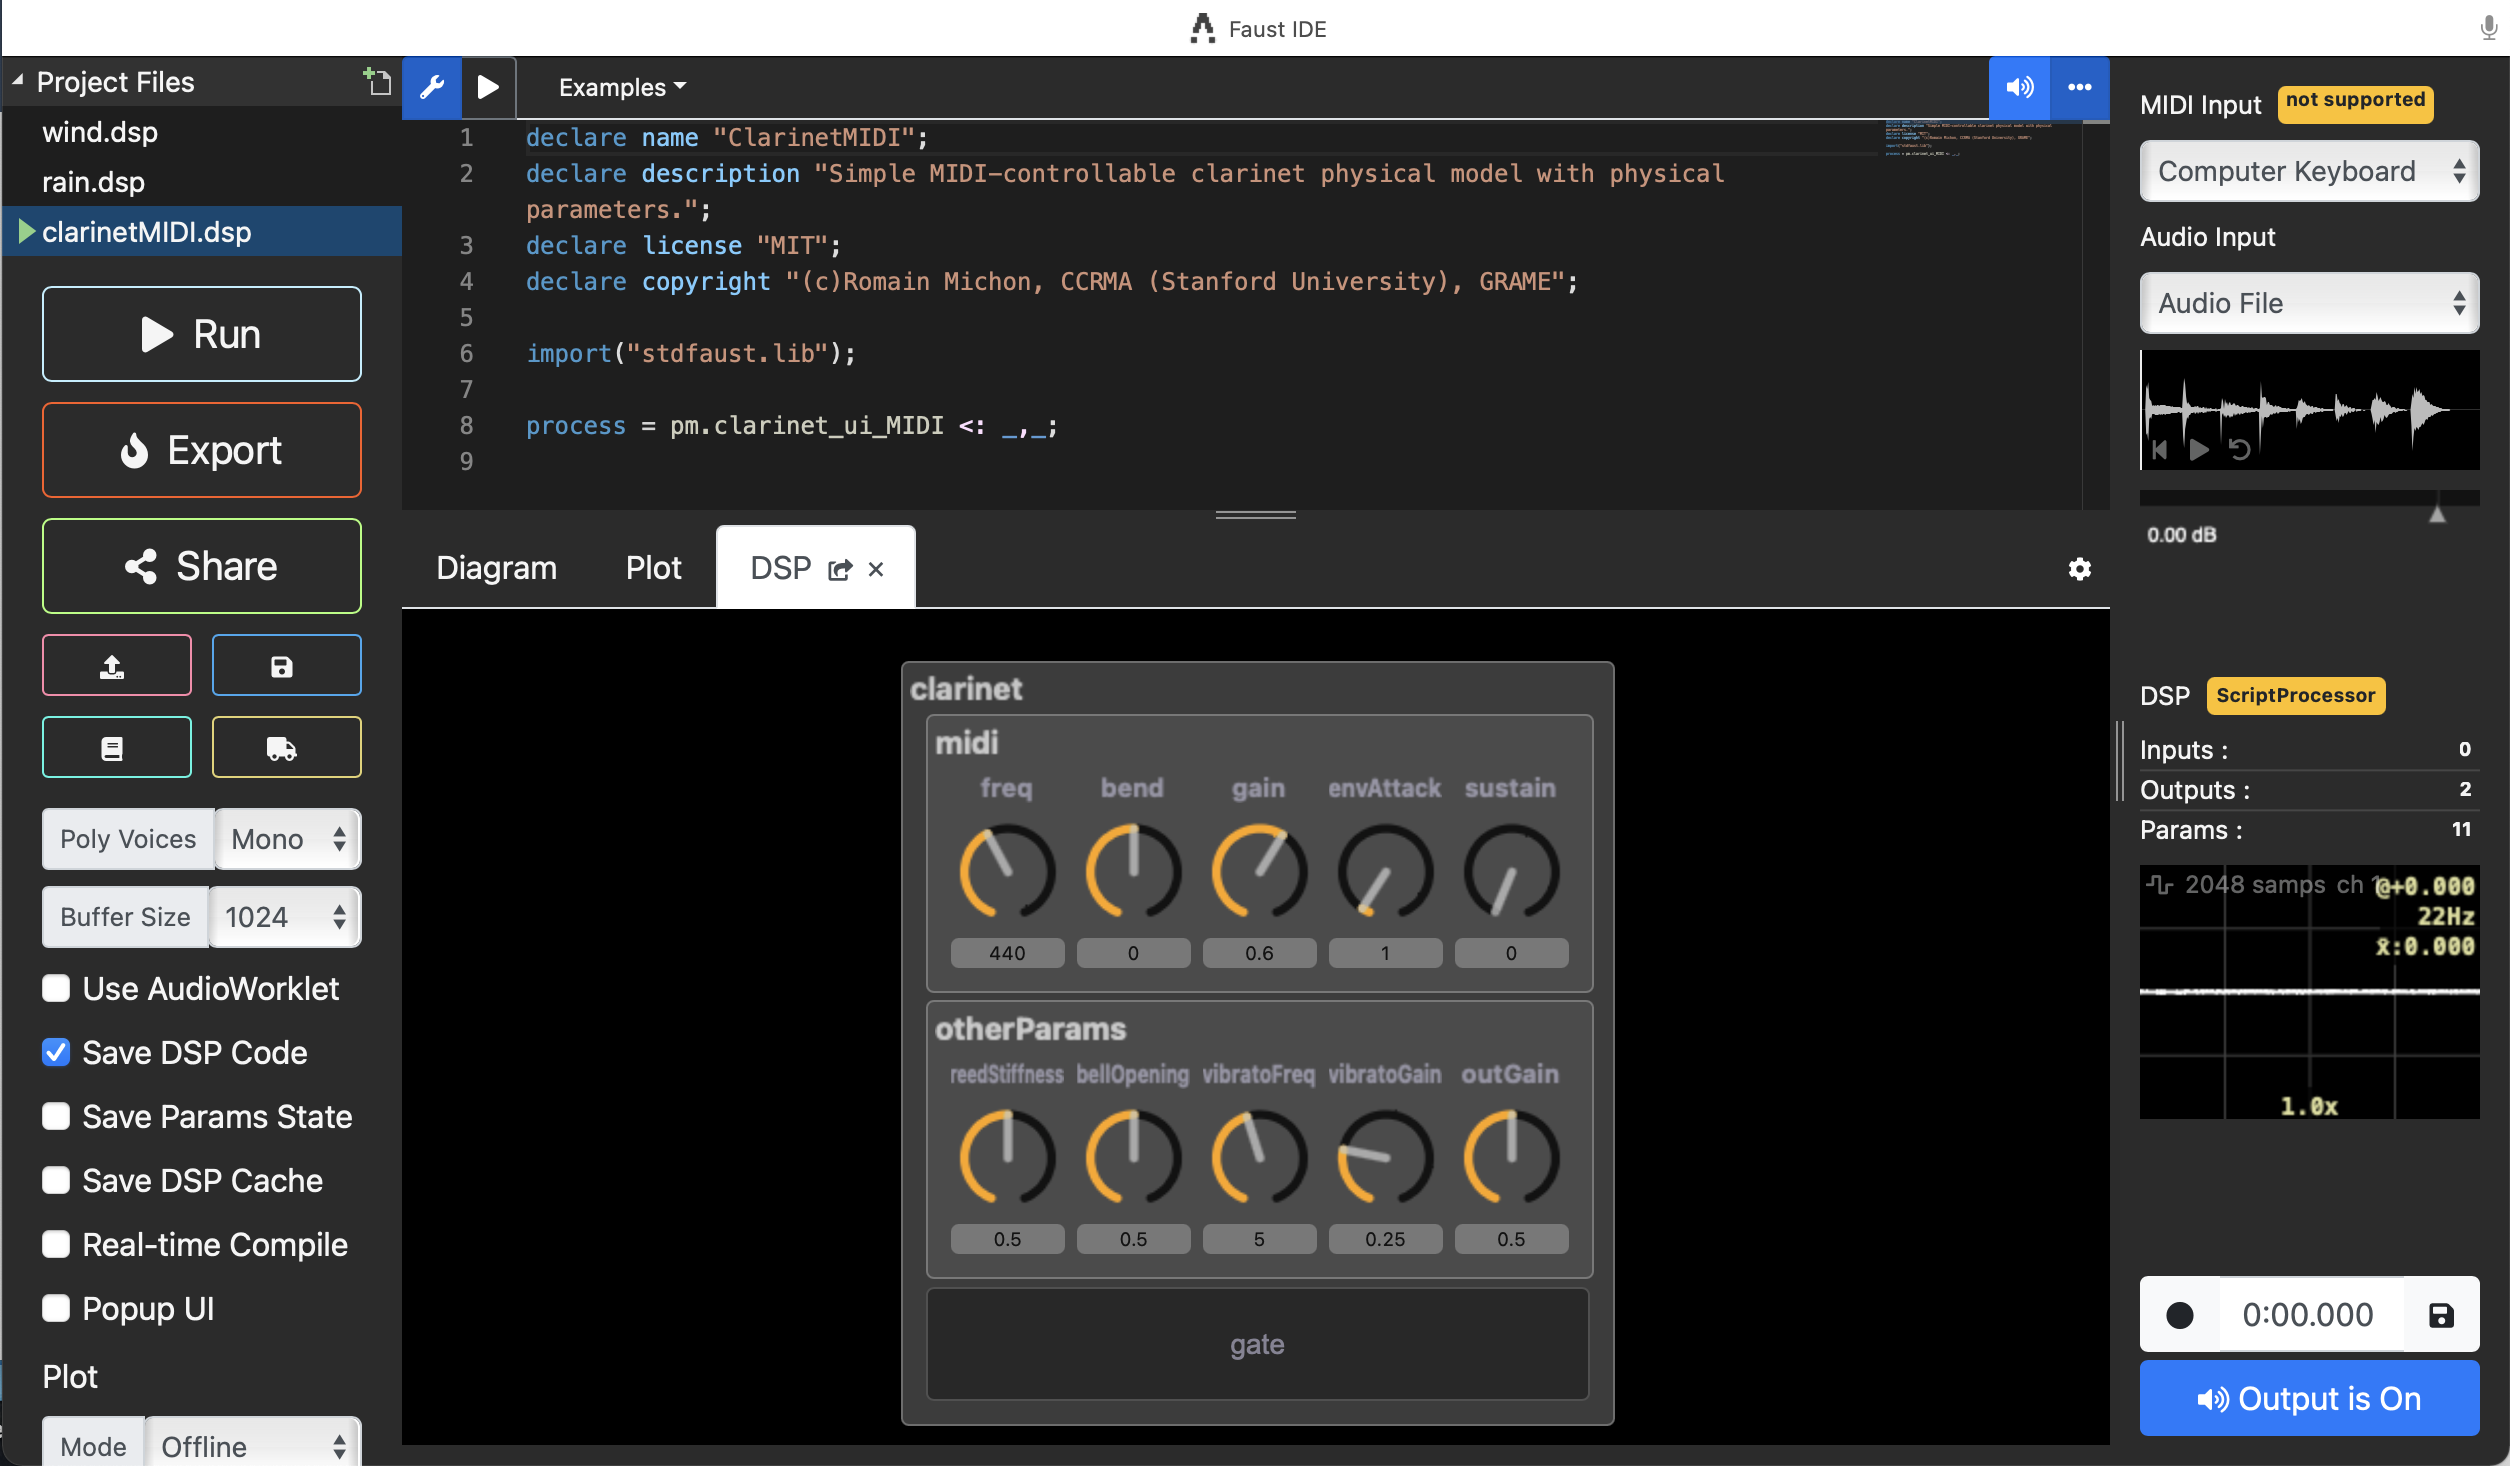Click the play icon in the editor toolbar
Viewport: 2510px width, 1466px height.
[488, 87]
